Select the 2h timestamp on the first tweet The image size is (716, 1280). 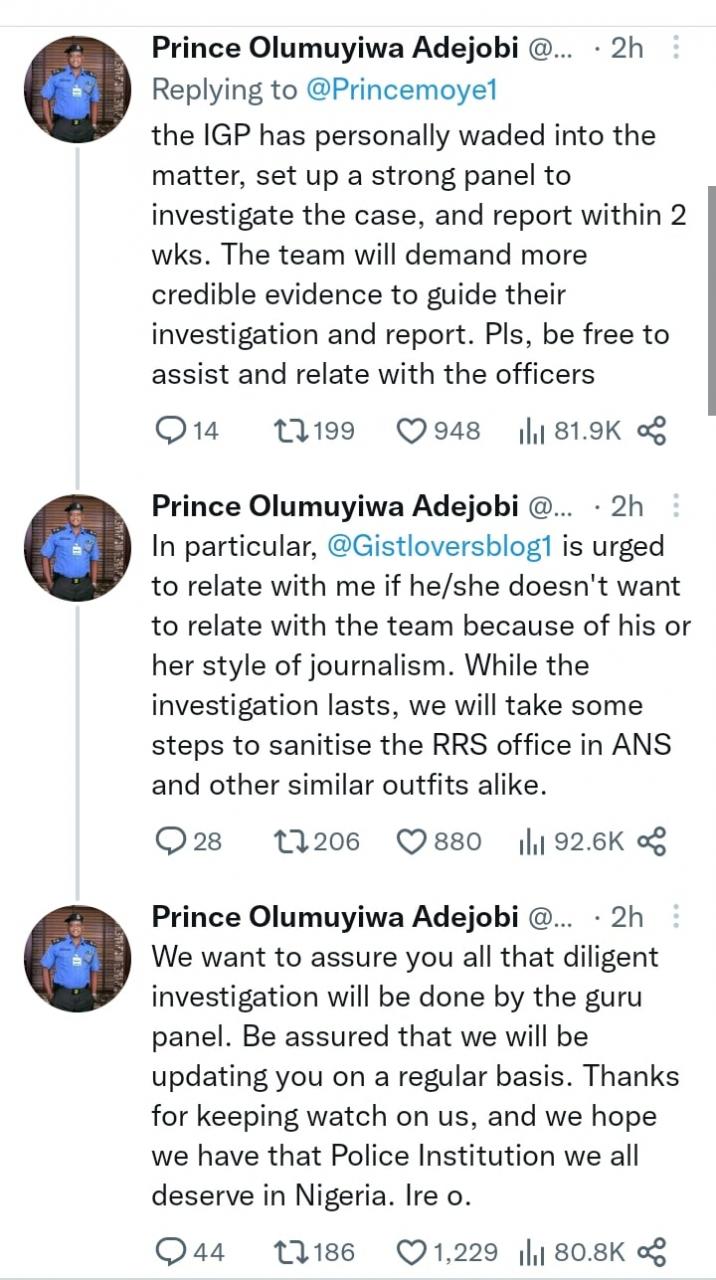[627, 46]
